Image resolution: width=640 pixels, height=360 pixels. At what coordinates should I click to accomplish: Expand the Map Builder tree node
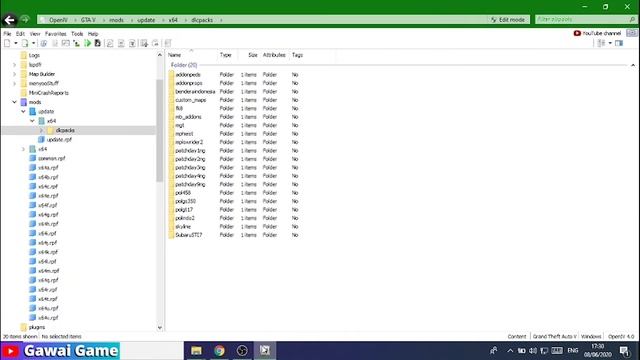point(15,74)
